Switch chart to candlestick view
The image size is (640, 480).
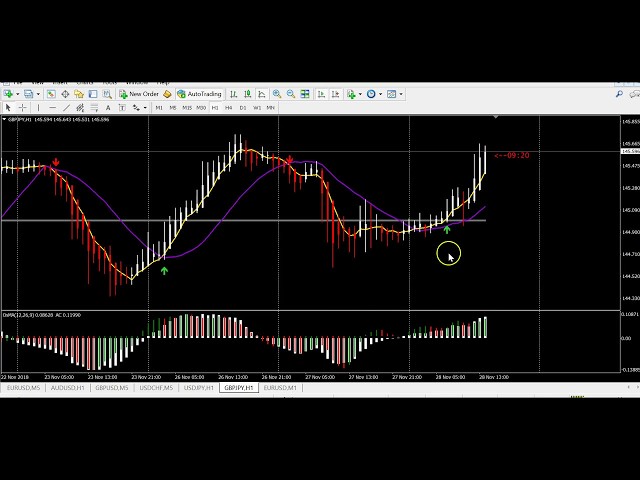(x=248, y=94)
